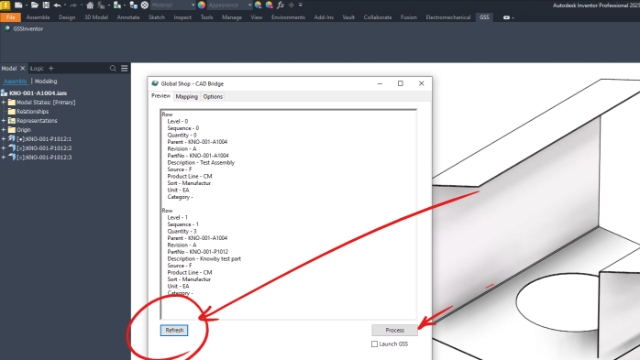640x360 pixels.
Task: Switch to the Tools ribbon tab
Action: coord(207,17)
